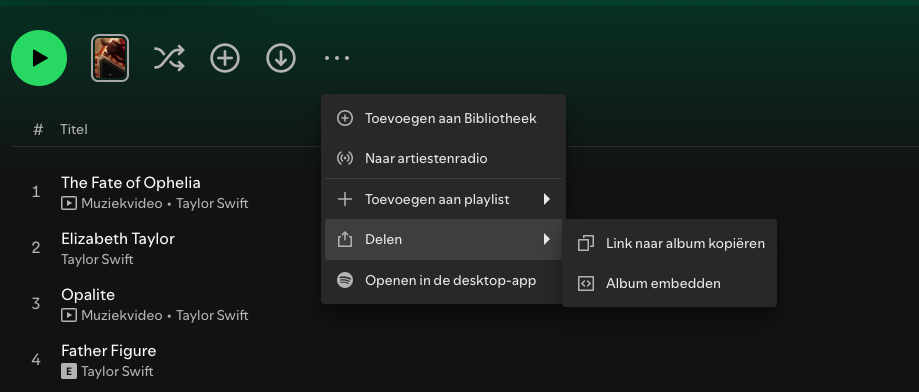The image size is (919, 392).
Task: Click the Titel column header
Action: point(74,129)
